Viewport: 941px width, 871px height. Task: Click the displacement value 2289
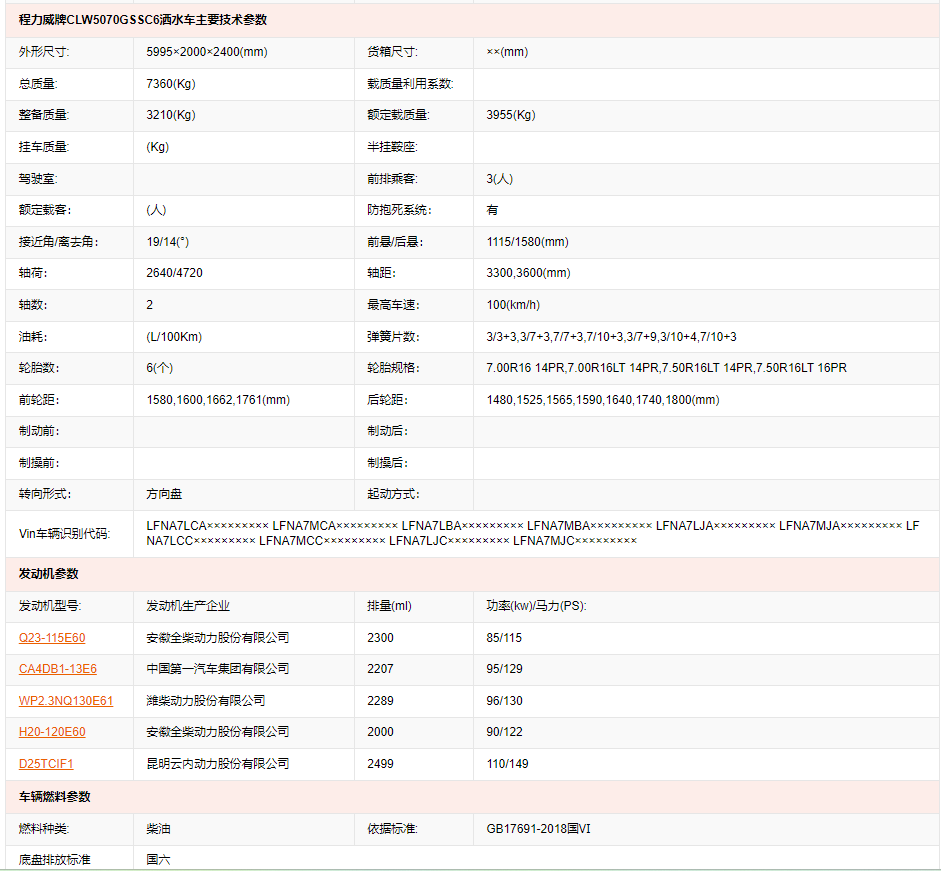pyautogui.click(x=380, y=701)
